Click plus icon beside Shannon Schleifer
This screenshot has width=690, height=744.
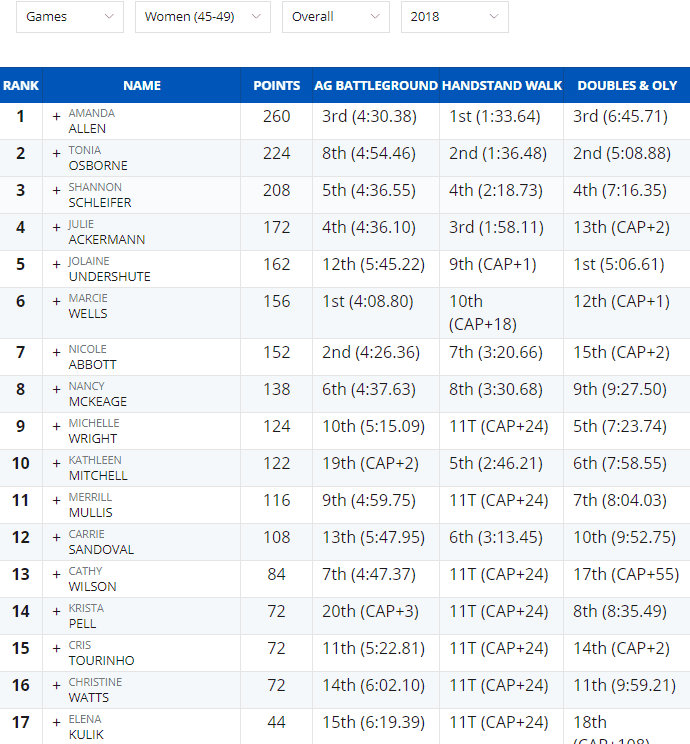tap(56, 190)
